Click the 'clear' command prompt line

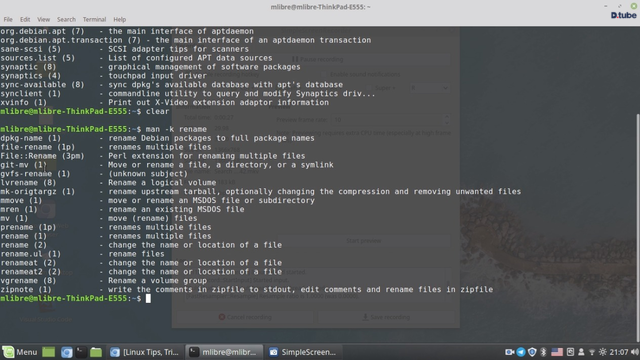pos(84,111)
